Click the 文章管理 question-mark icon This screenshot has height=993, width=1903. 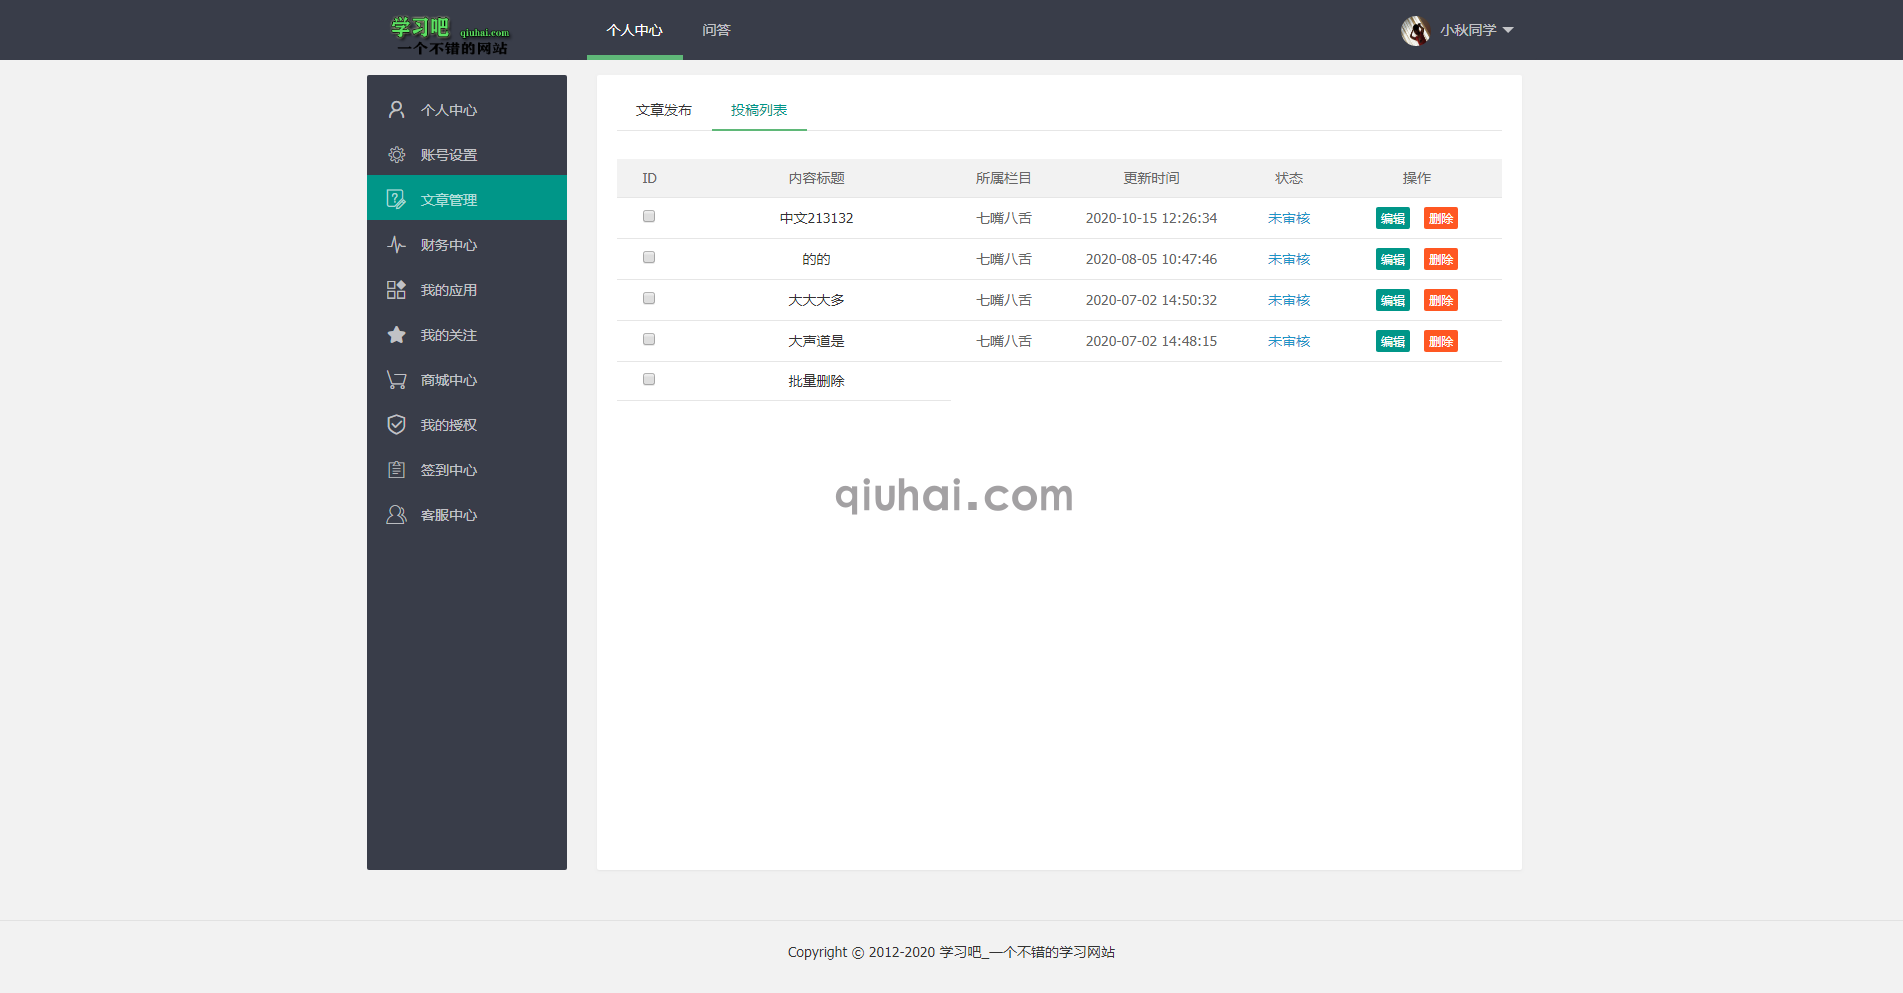pos(396,198)
